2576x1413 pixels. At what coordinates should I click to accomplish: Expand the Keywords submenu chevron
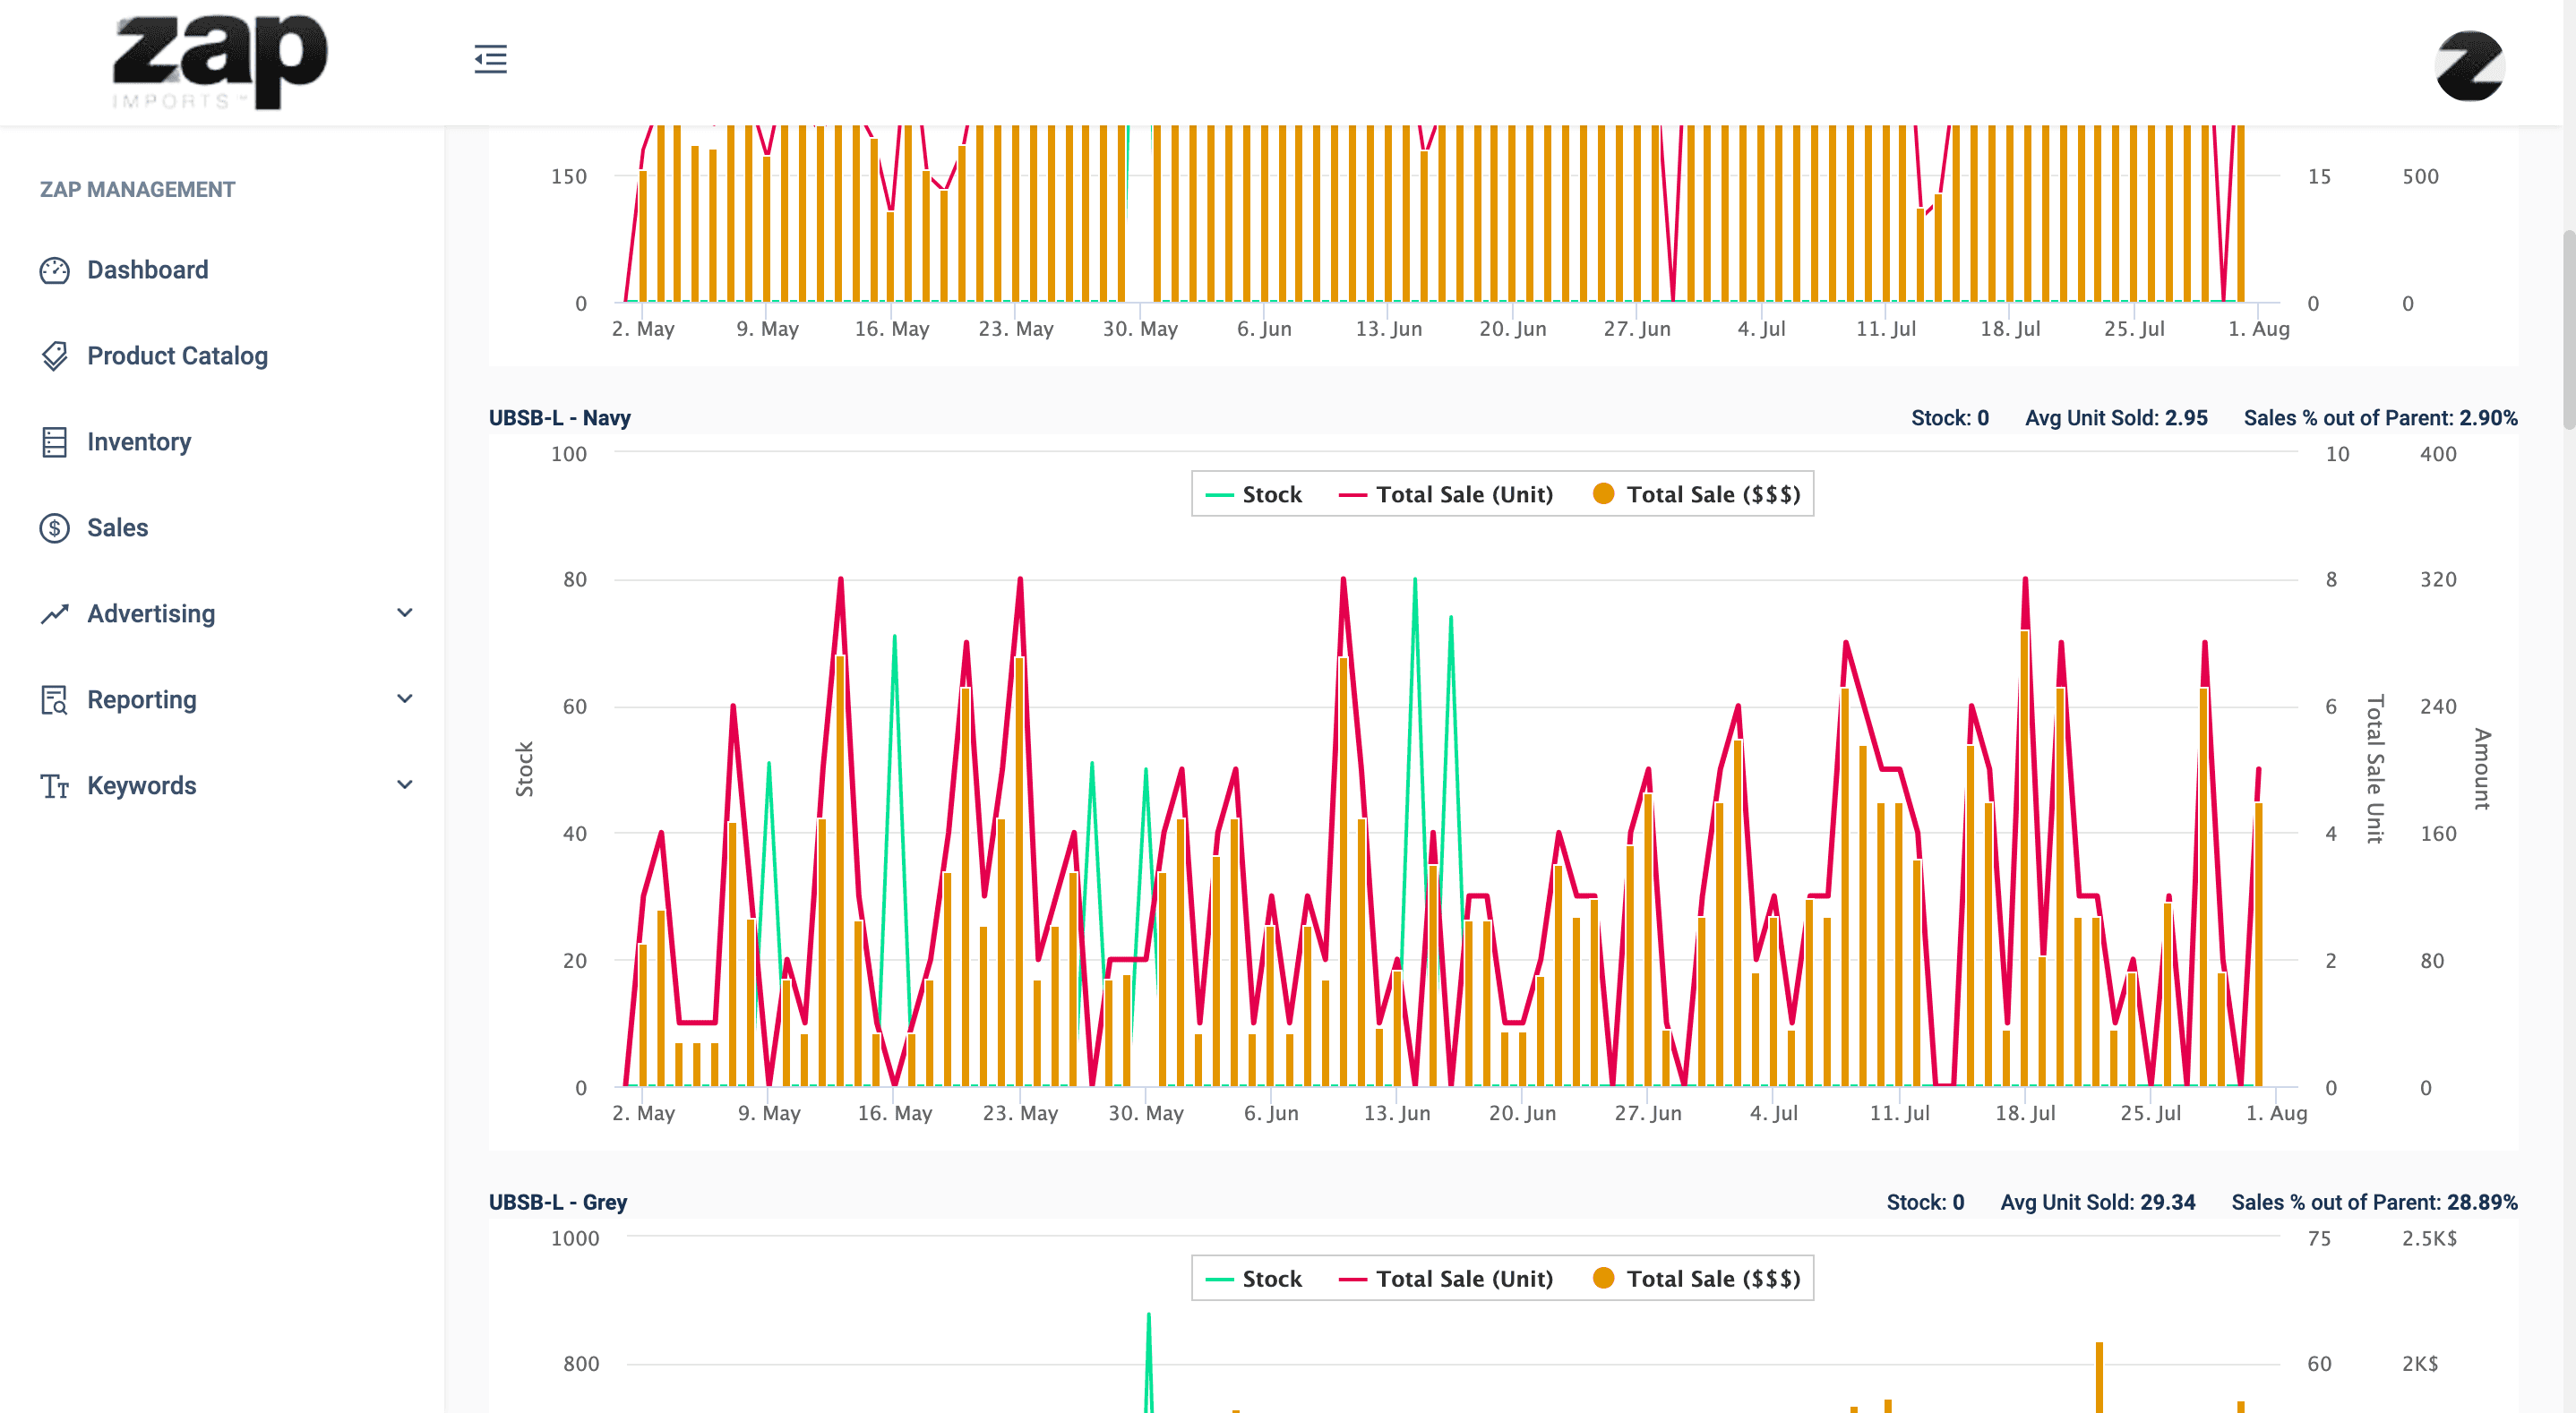pos(404,785)
